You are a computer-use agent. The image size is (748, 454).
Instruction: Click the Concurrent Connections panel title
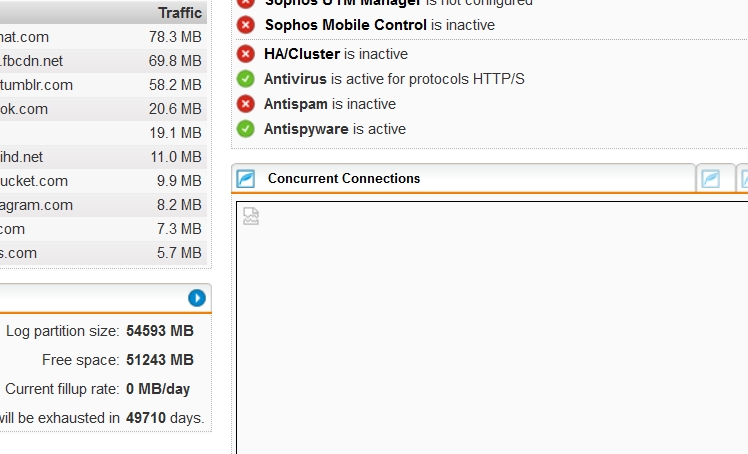(344, 178)
